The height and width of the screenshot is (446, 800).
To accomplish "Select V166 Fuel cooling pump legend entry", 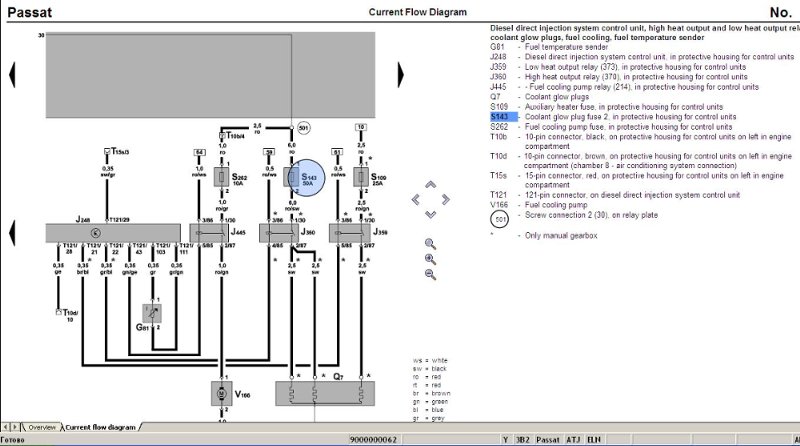I will tap(539, 205).
